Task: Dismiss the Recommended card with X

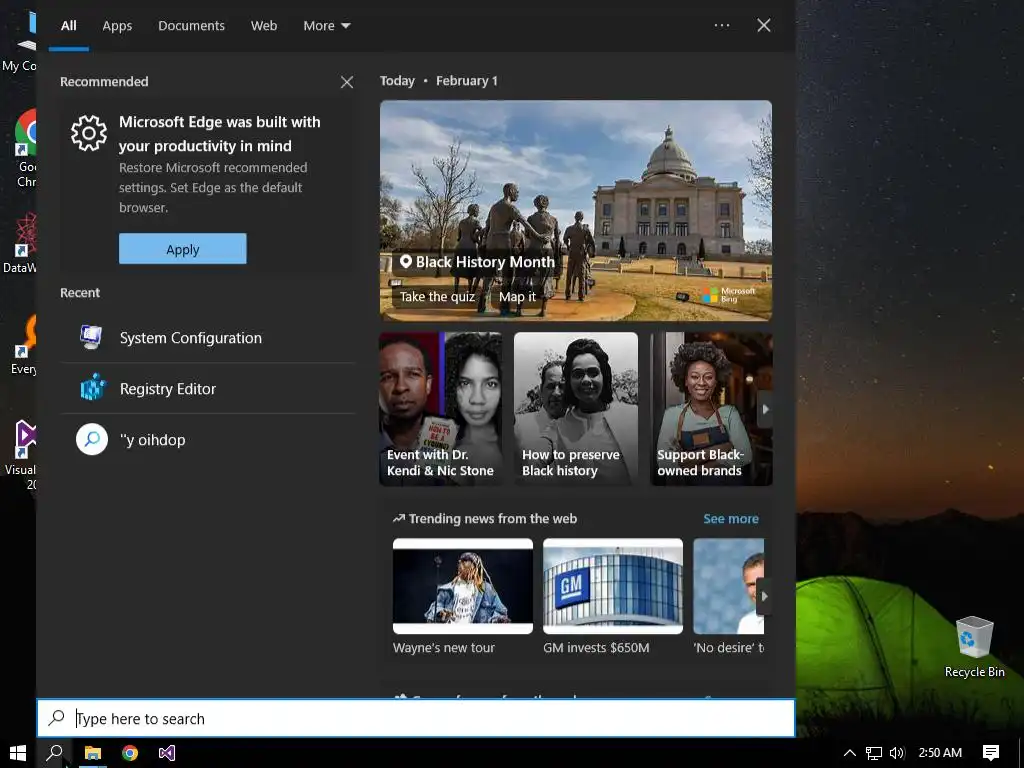Action: 347,82
